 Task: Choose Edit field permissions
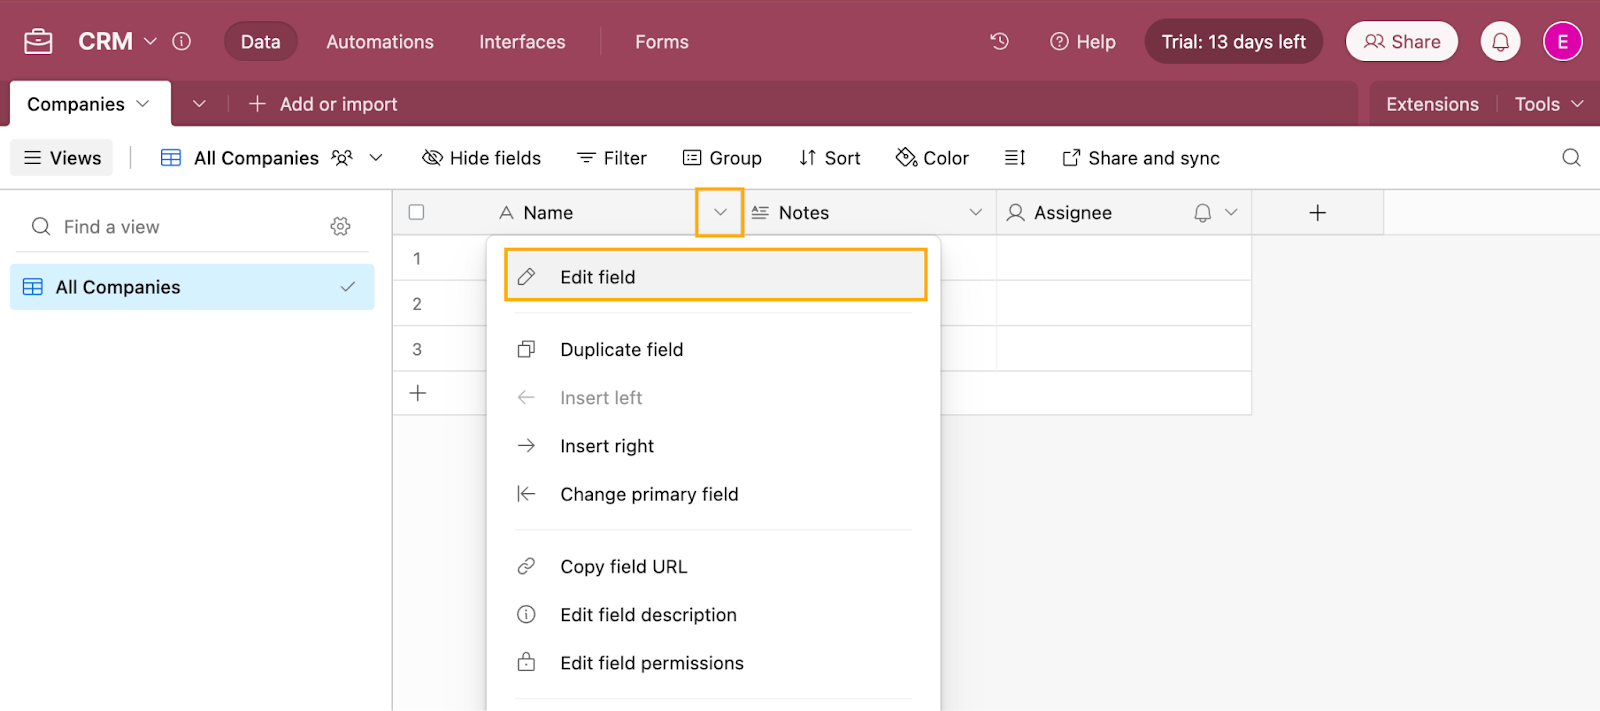click(x=714, y=663)
